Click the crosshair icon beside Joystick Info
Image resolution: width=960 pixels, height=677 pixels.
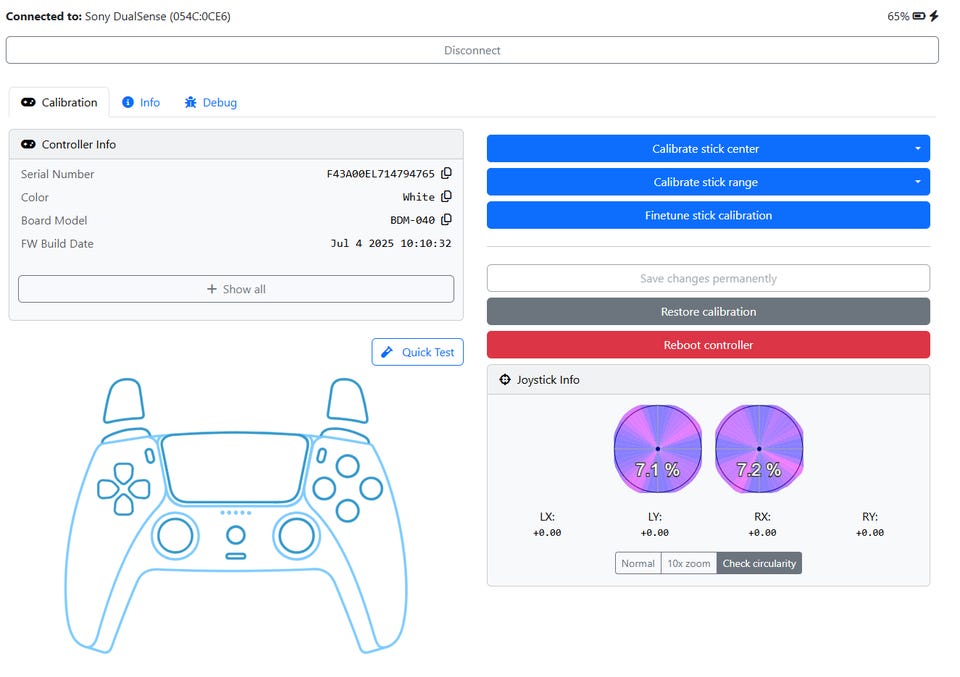pos(504,380)
